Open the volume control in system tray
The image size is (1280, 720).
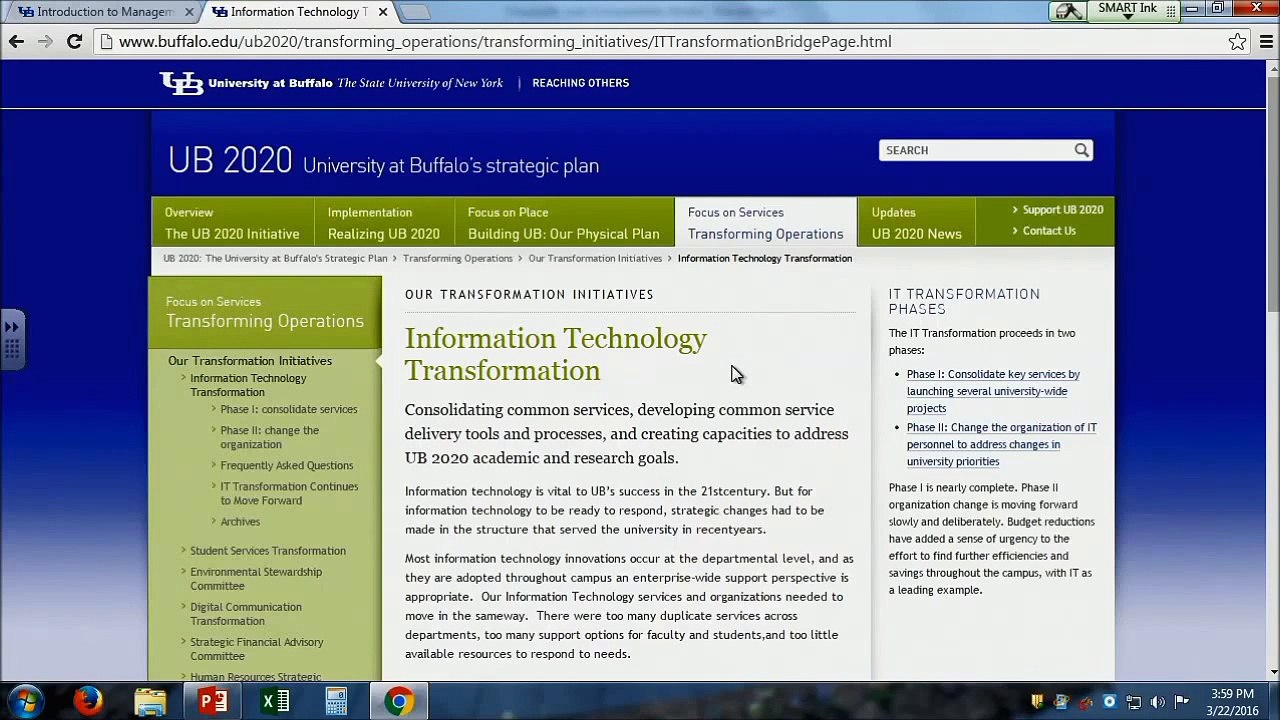click(1158, 702)
